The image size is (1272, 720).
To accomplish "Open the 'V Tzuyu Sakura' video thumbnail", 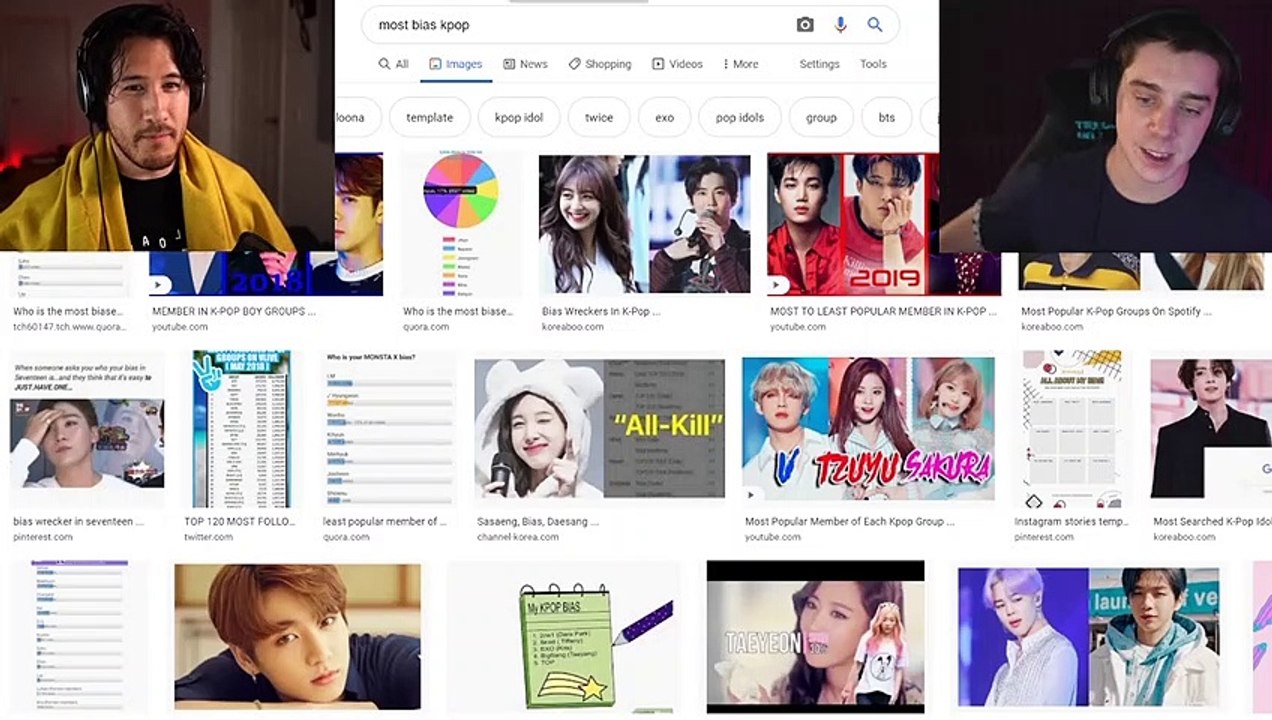I will [868, 428].
